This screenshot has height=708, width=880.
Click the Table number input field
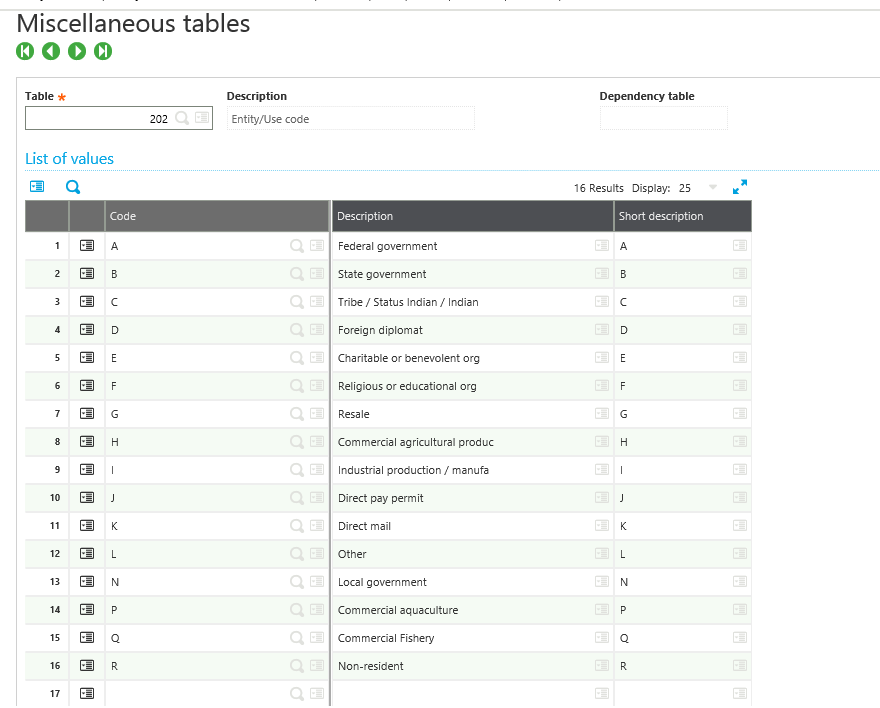98,119
